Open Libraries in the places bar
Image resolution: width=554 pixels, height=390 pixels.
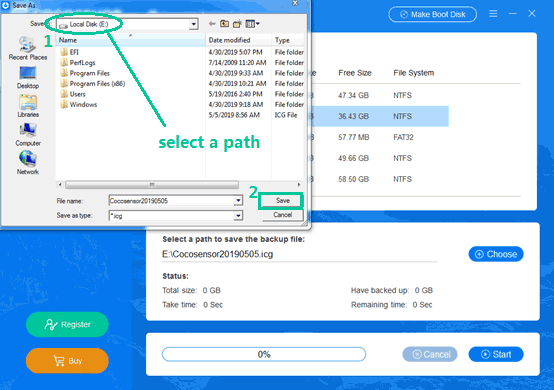click(28, 106)
